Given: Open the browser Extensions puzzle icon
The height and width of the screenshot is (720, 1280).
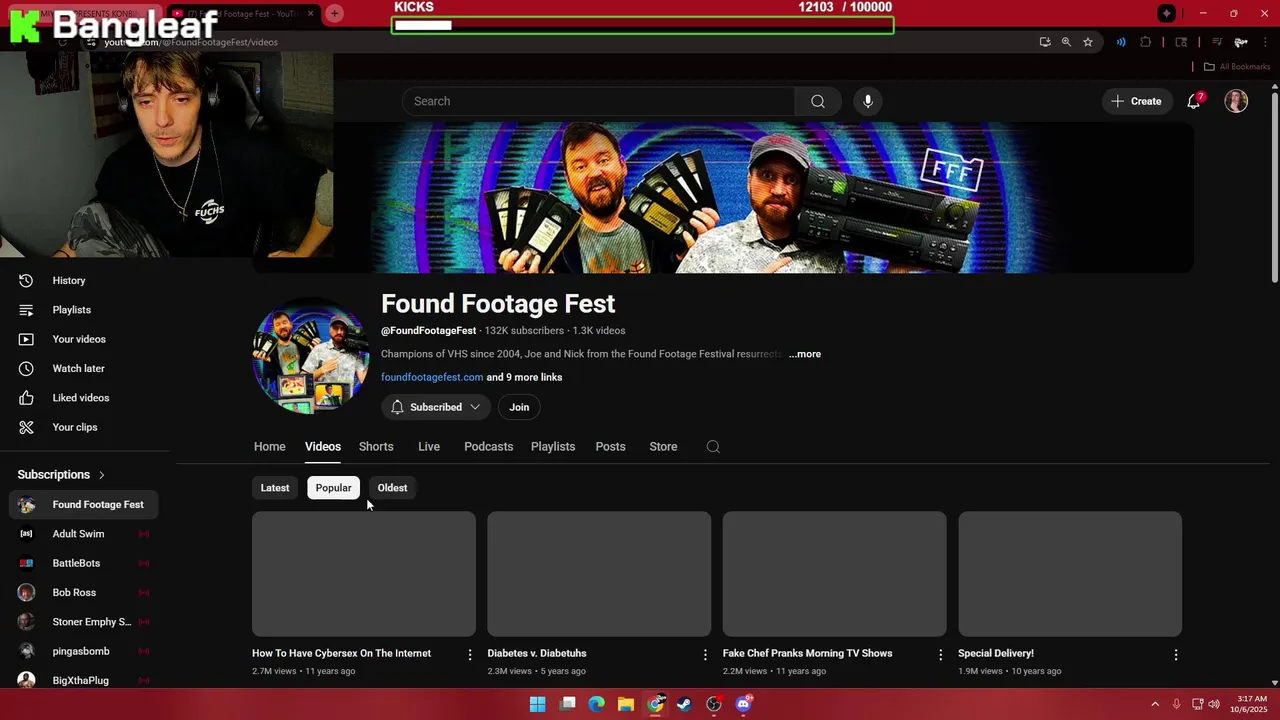Looking at the screenshot, I should [1146, 42].
